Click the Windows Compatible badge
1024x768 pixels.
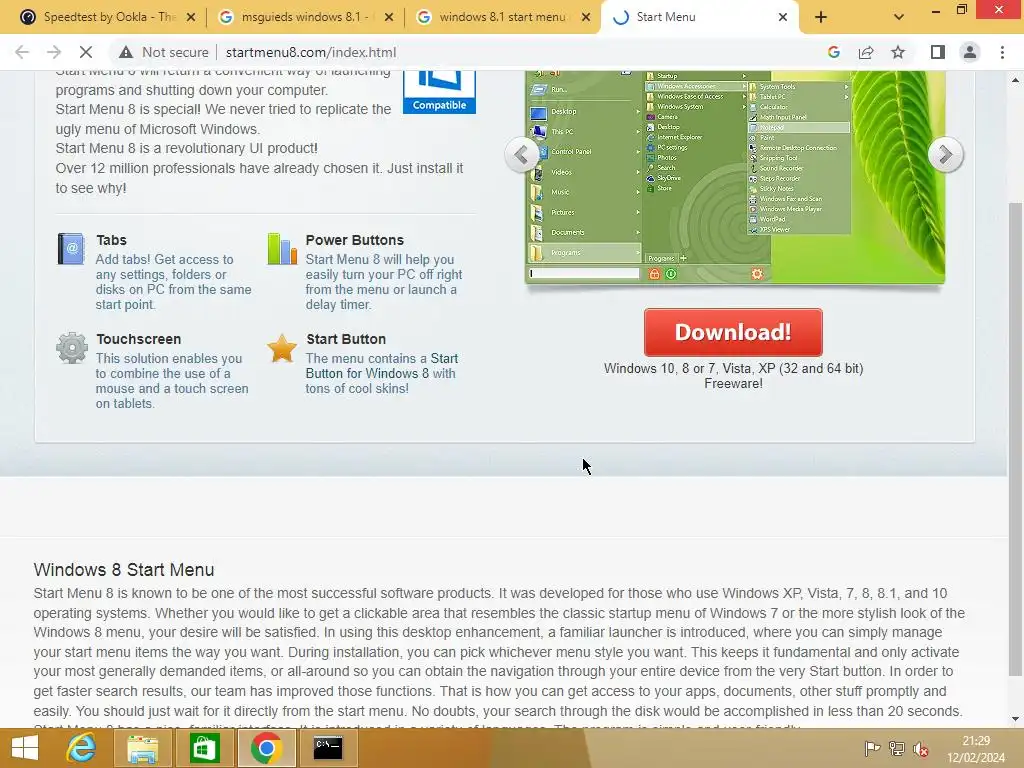tap(439, 92)
